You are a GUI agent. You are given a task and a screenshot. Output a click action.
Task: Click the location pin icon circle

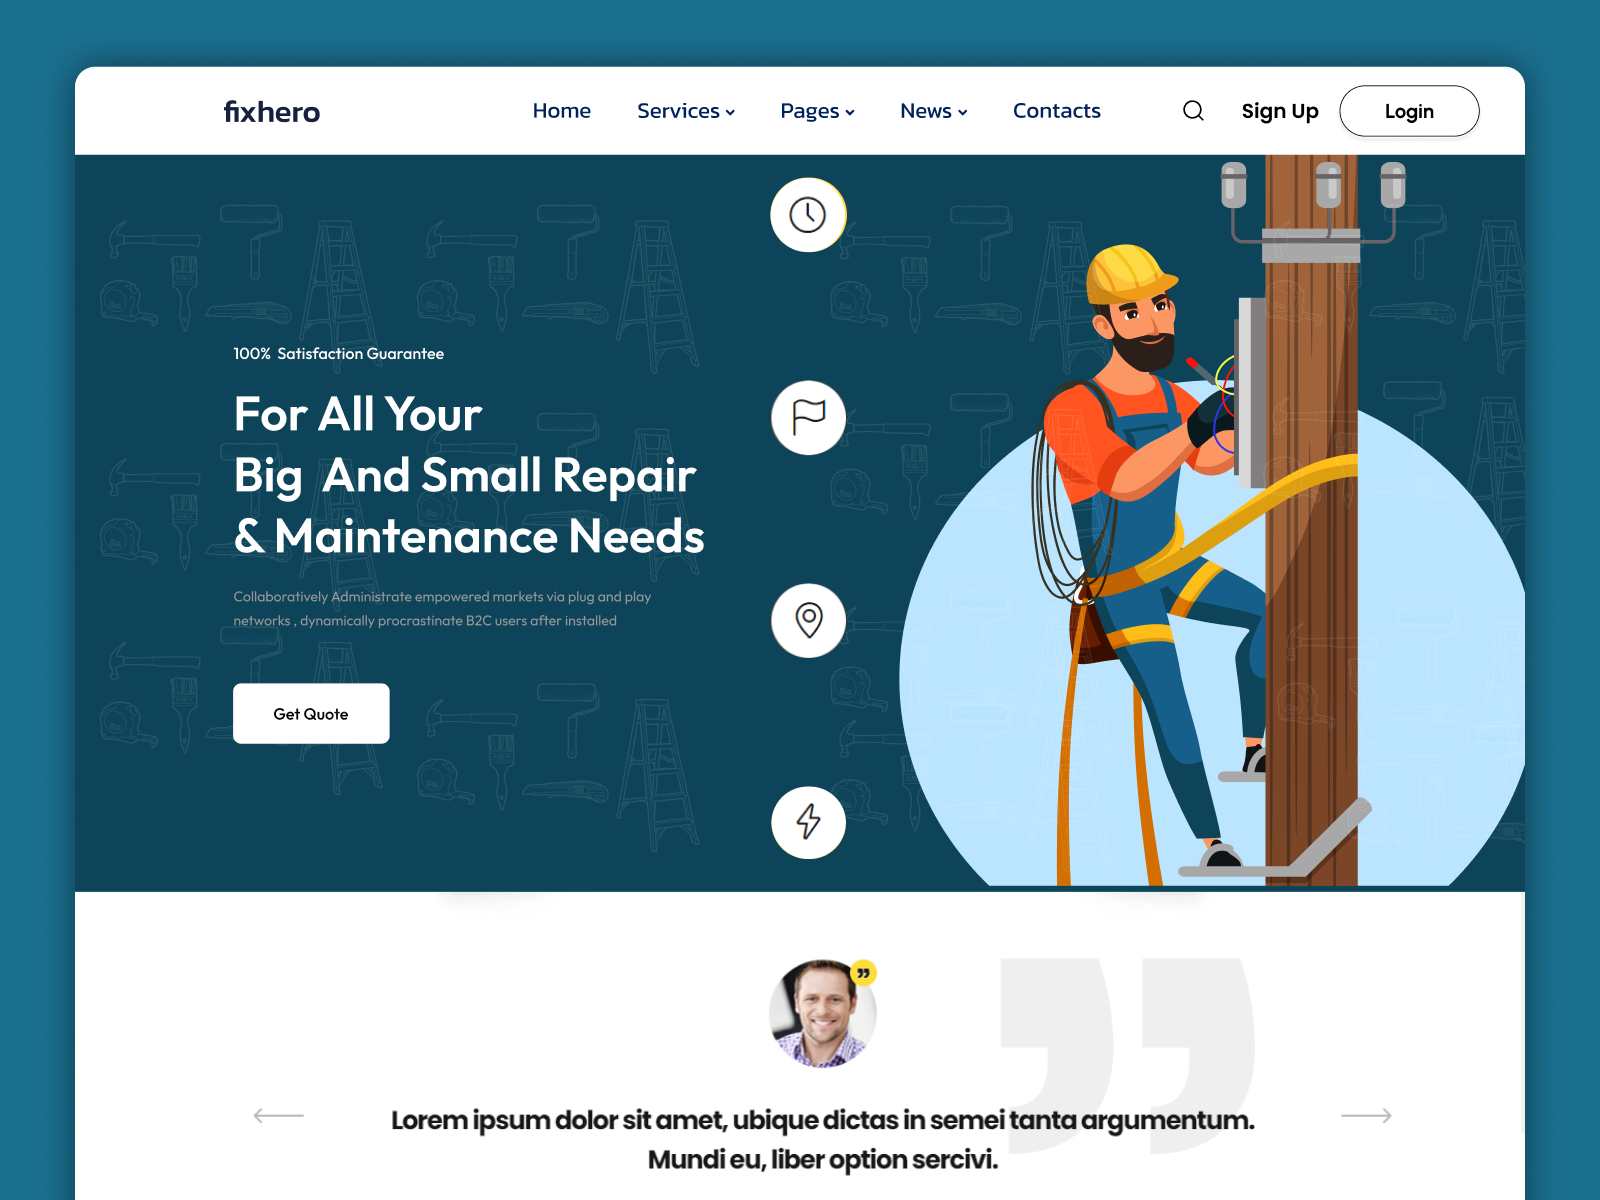808,621
